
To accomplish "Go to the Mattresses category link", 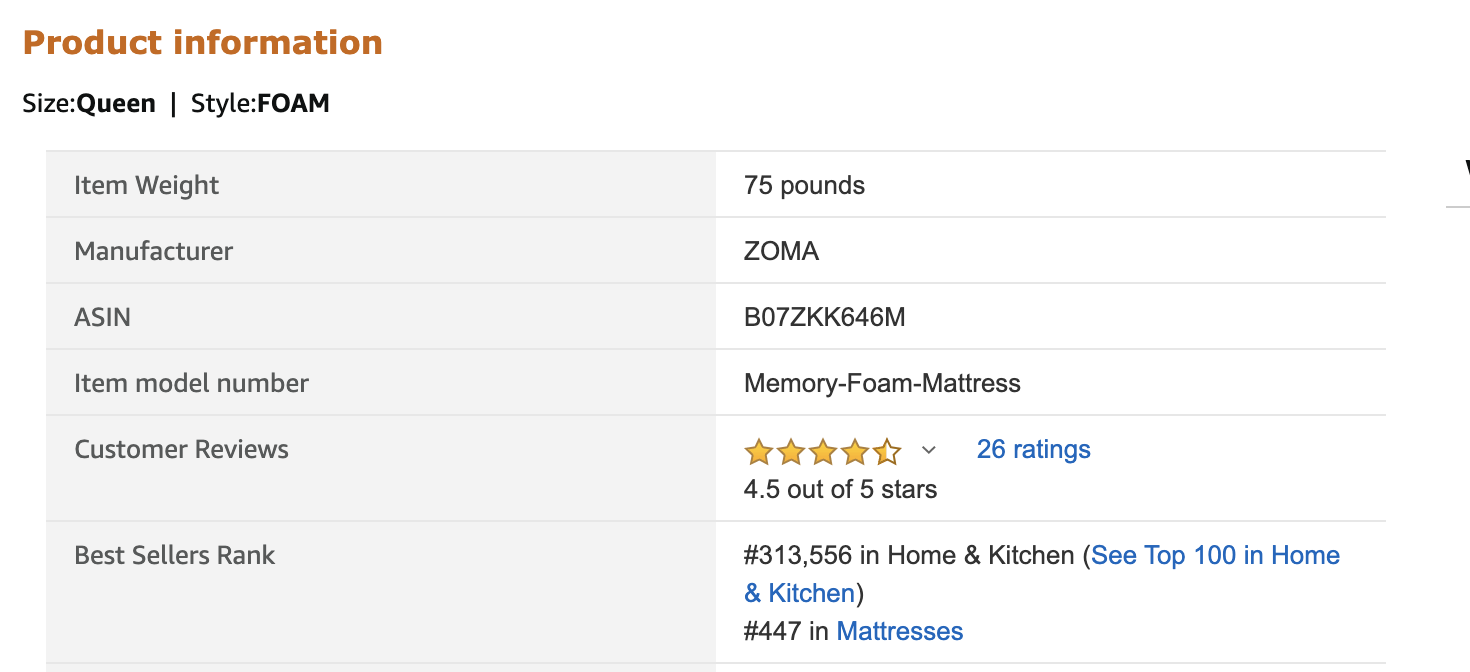I will (x=899, y=631).
